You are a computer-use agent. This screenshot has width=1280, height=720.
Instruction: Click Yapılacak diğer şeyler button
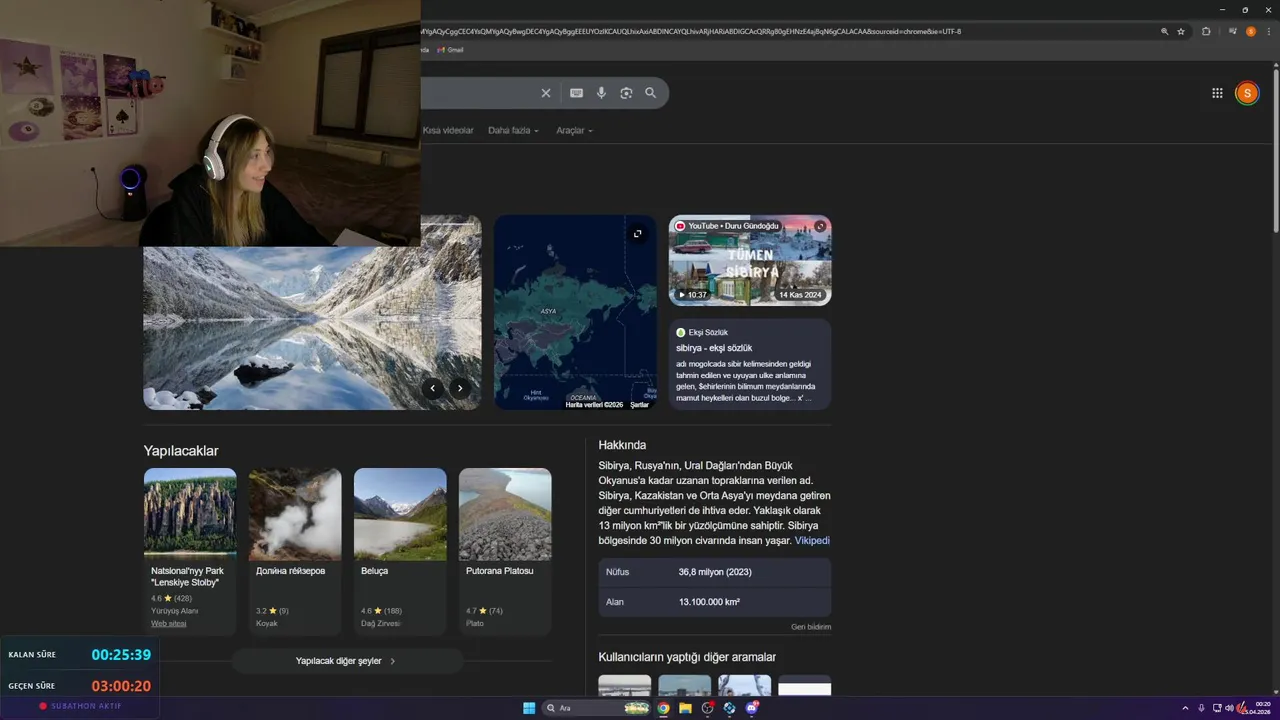[347, 661]
